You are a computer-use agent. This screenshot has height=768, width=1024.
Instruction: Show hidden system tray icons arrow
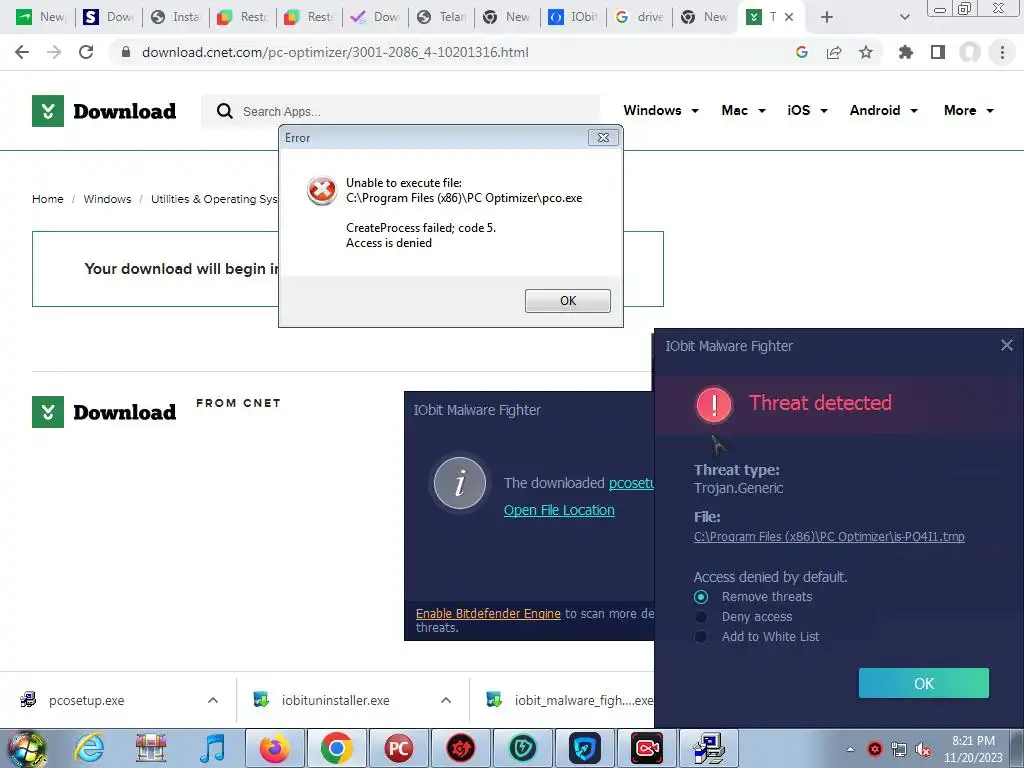[x=850, y=749]
